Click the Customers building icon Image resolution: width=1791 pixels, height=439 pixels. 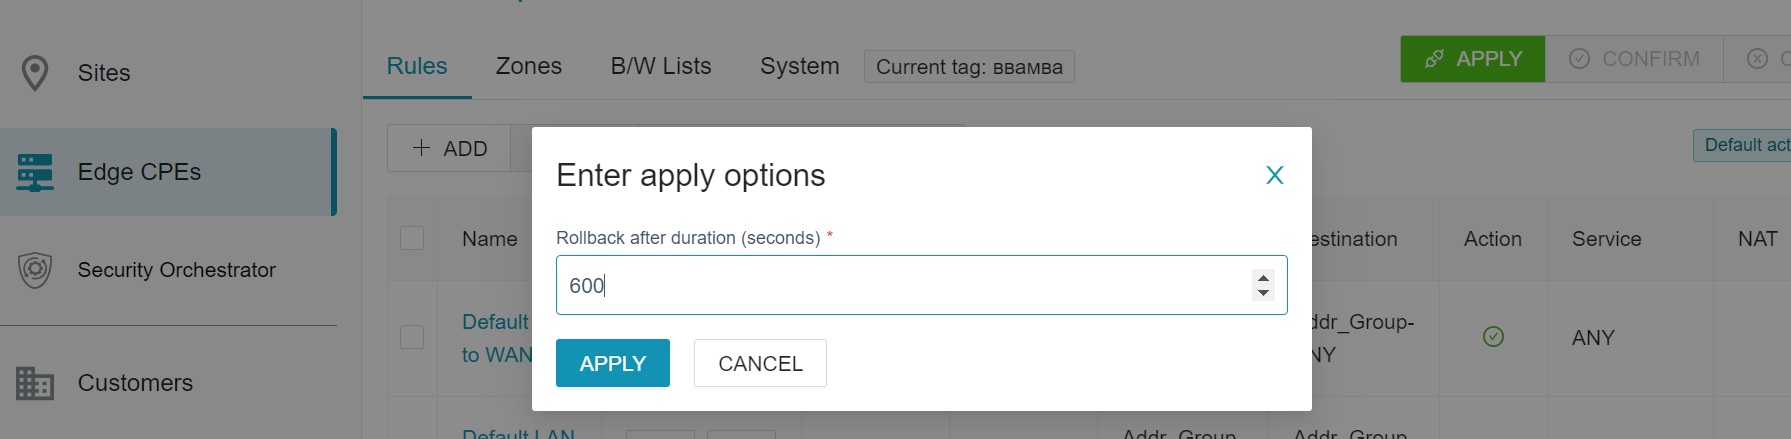tap(35, 383)
